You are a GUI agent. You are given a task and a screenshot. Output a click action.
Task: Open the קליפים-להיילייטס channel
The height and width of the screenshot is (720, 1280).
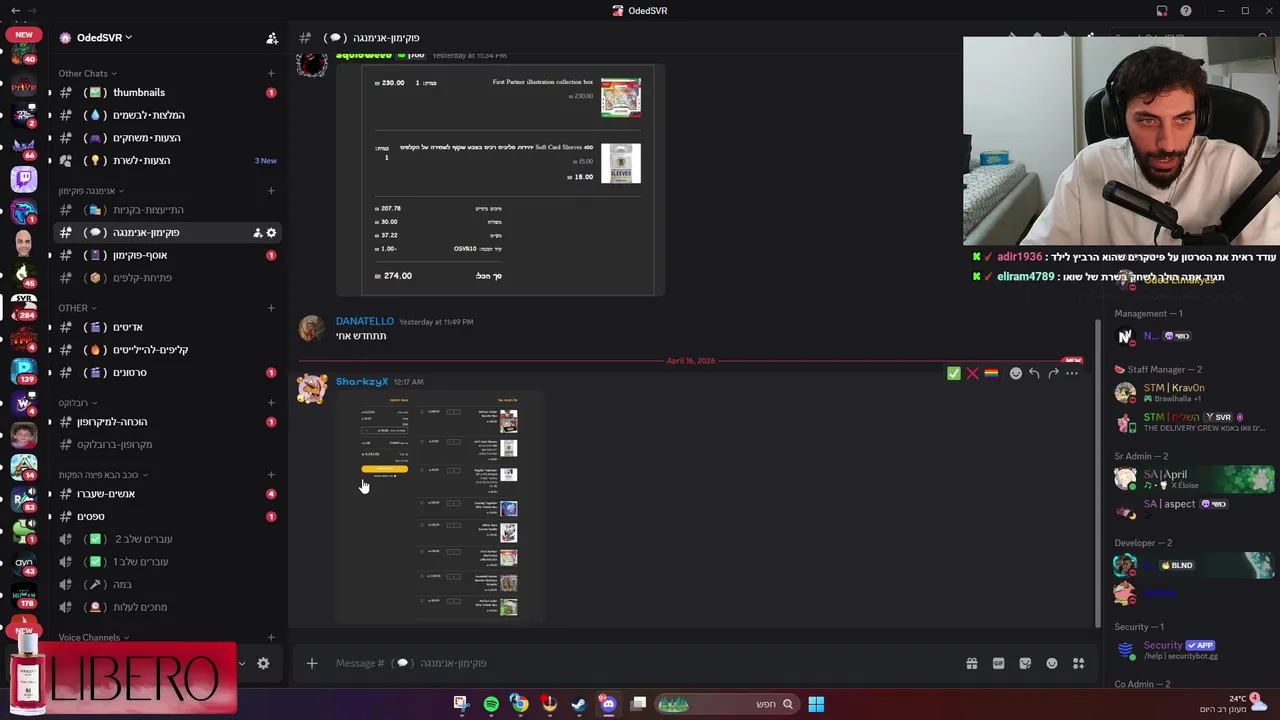pos(167,350)
